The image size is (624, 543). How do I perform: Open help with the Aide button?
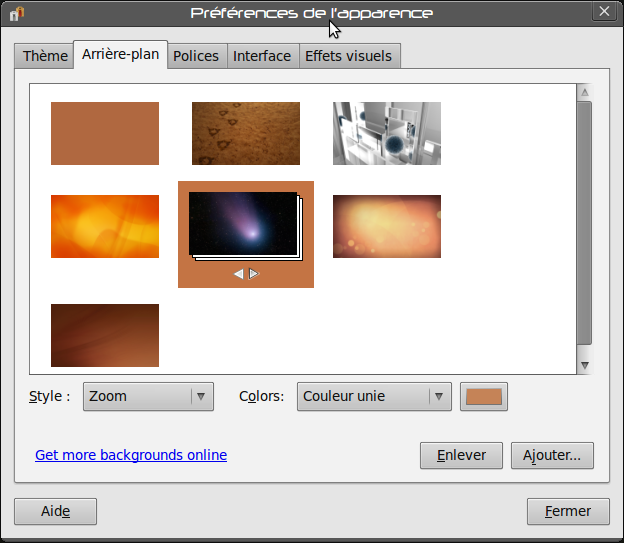(x=55, y=511)
